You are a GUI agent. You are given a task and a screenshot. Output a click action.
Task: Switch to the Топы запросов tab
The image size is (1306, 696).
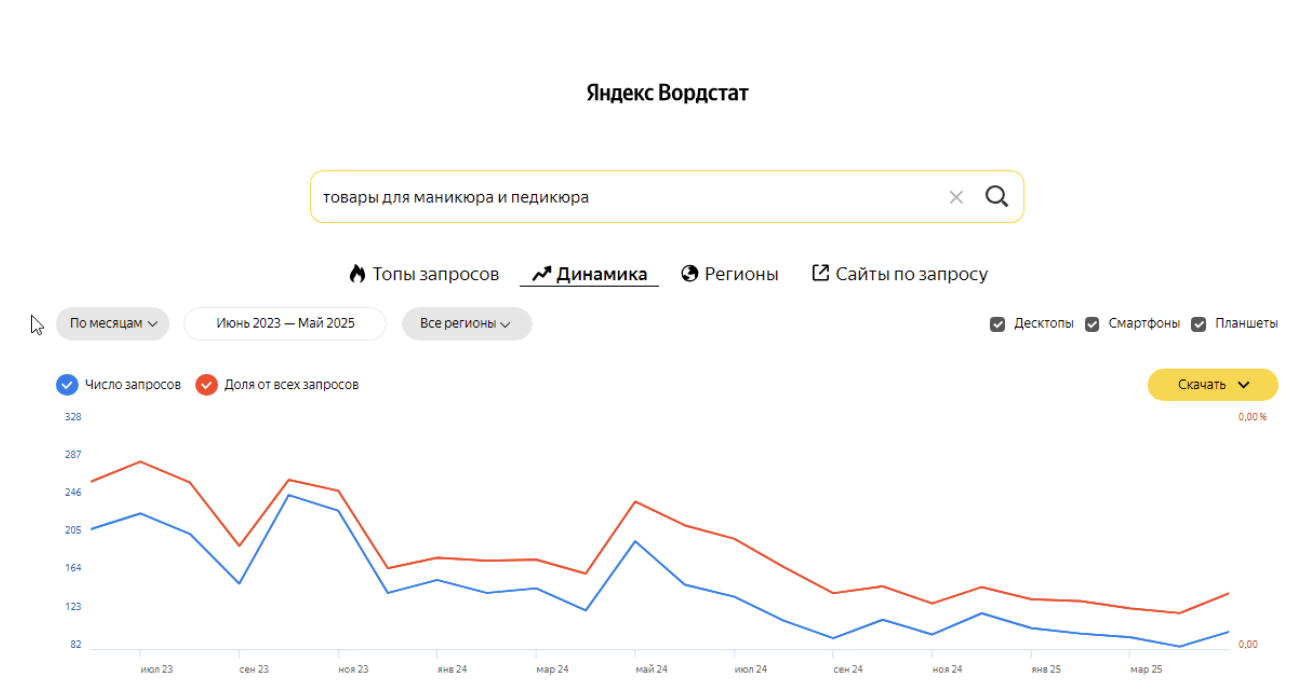(435, 274)
